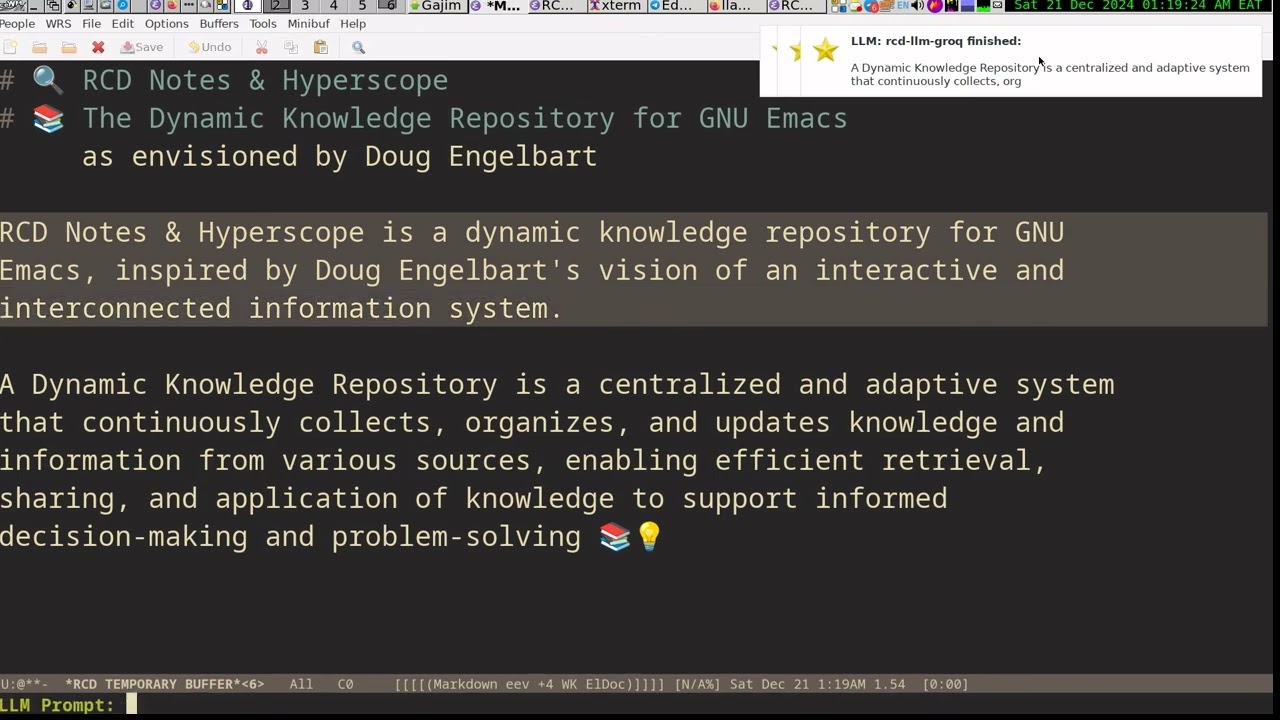This screenshot has height=720, width=1280.
Task: Click the gold star notification icon
Action: click(x=825, y=50)
